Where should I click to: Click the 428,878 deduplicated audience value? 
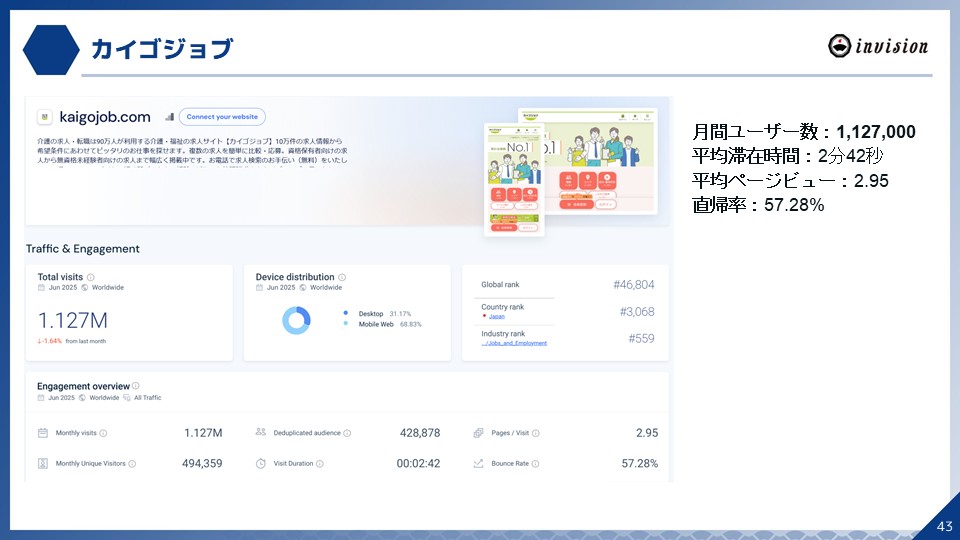[x=420, y=433]
